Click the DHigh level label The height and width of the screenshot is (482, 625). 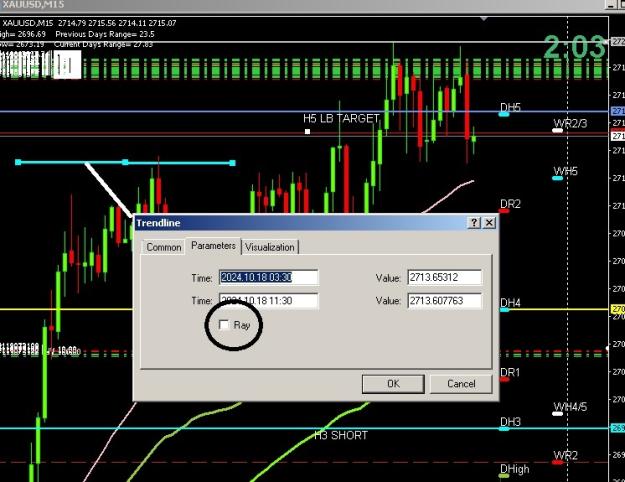[x=515, y=469]
